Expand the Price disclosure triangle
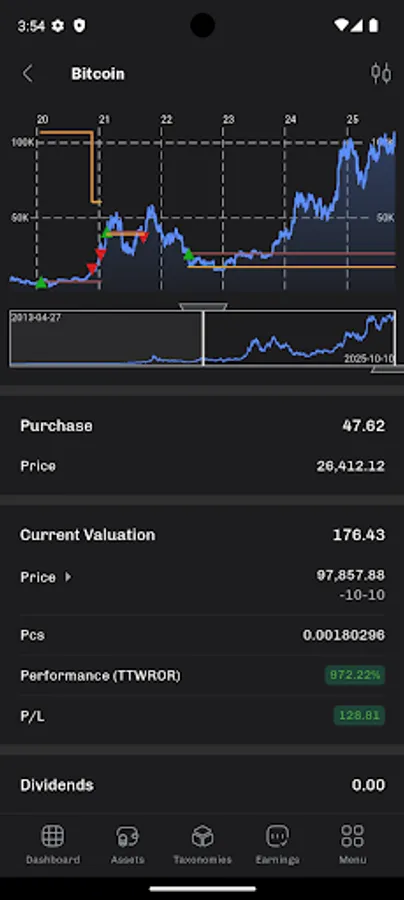The height and width of the screenshot is (900, 404). point(68,577)
